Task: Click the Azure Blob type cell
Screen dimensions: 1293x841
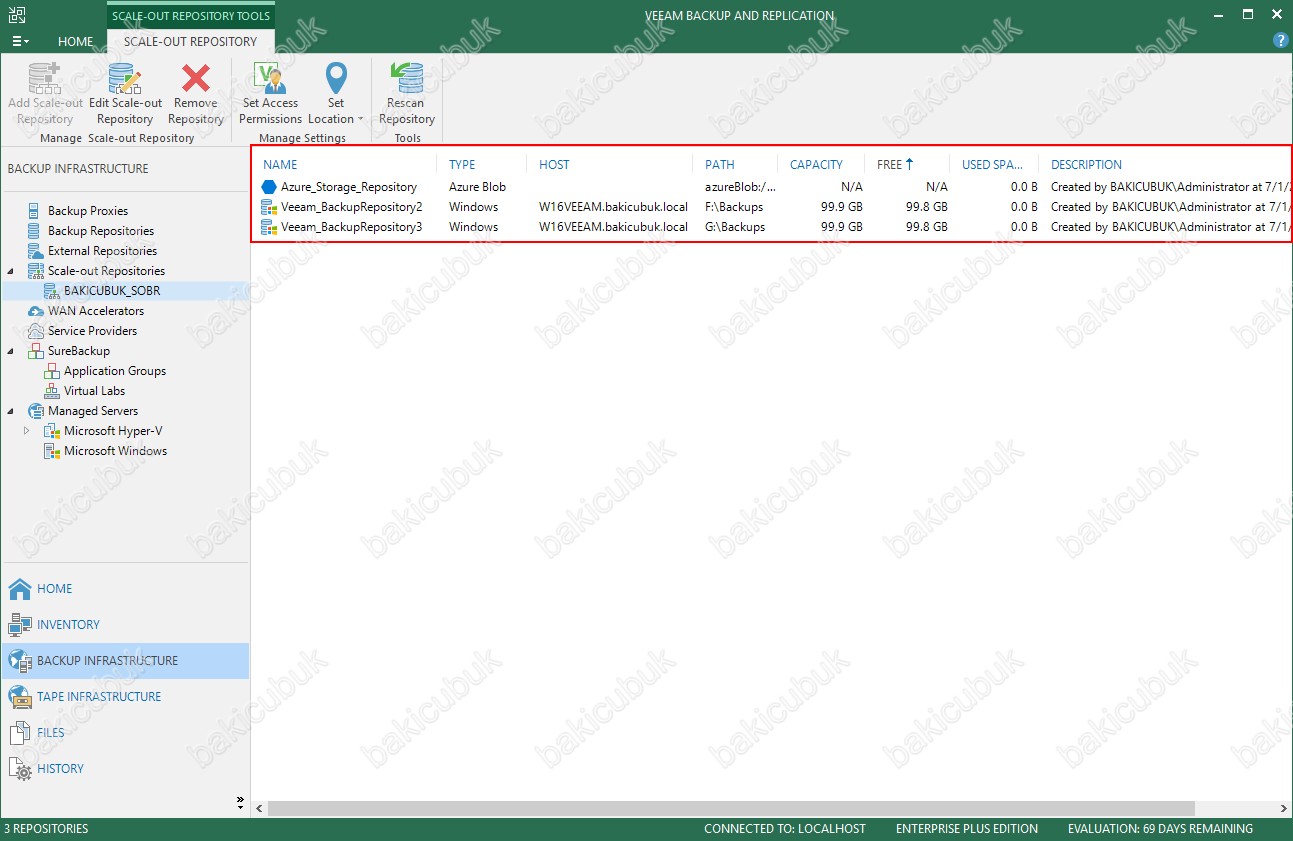Action: 478,187
